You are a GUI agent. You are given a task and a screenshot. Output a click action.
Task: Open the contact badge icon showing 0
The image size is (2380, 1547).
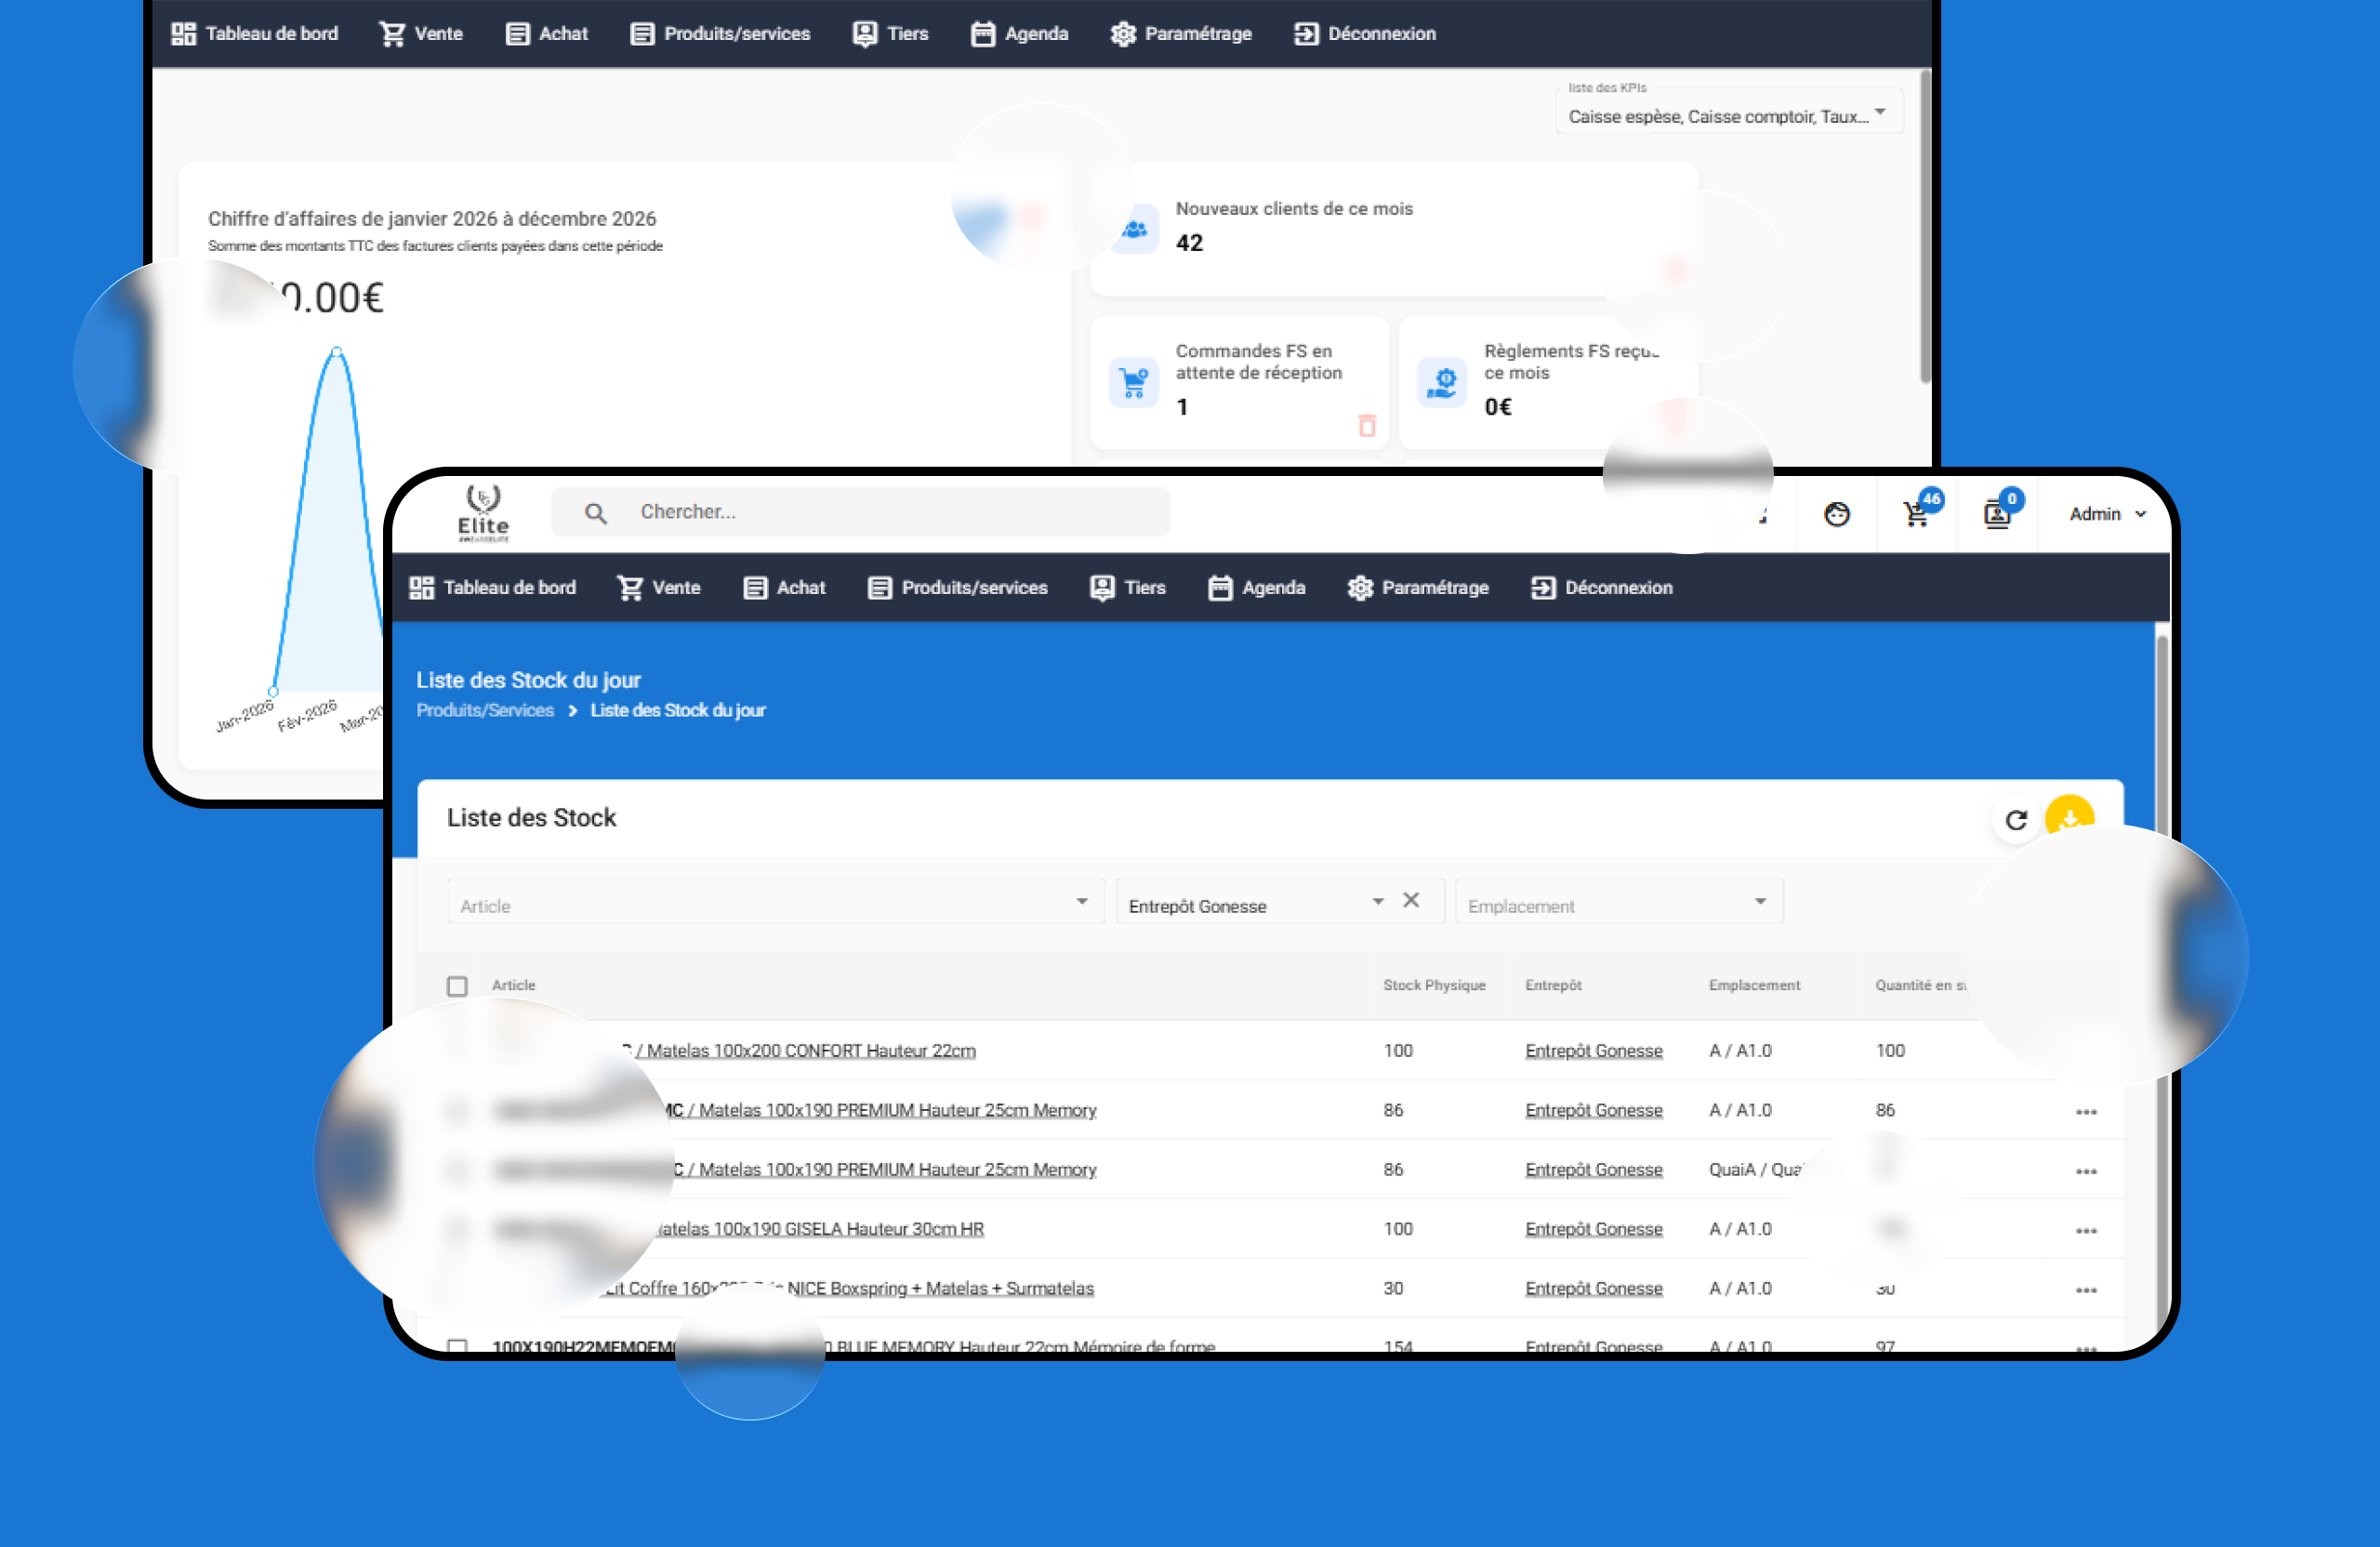coord(1996,514)
